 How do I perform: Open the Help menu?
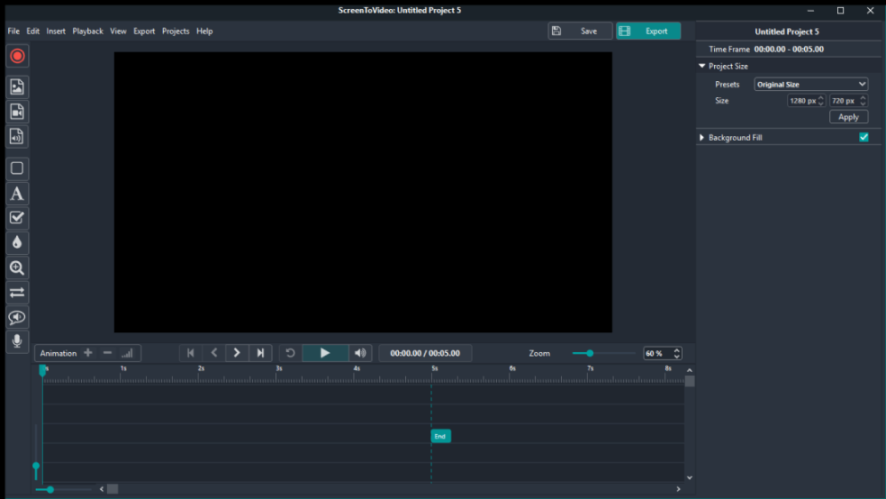(x=205, y=31)
